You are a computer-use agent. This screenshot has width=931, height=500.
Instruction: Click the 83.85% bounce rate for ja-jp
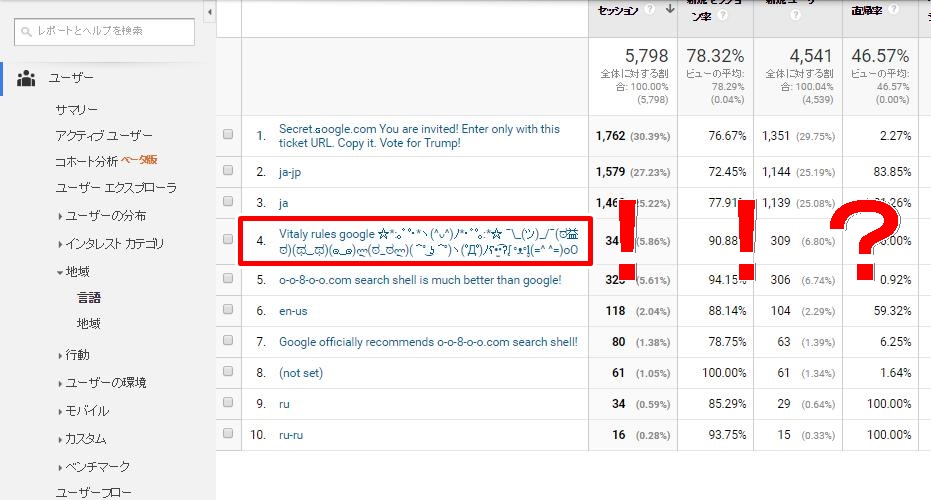tap(892, 172)
